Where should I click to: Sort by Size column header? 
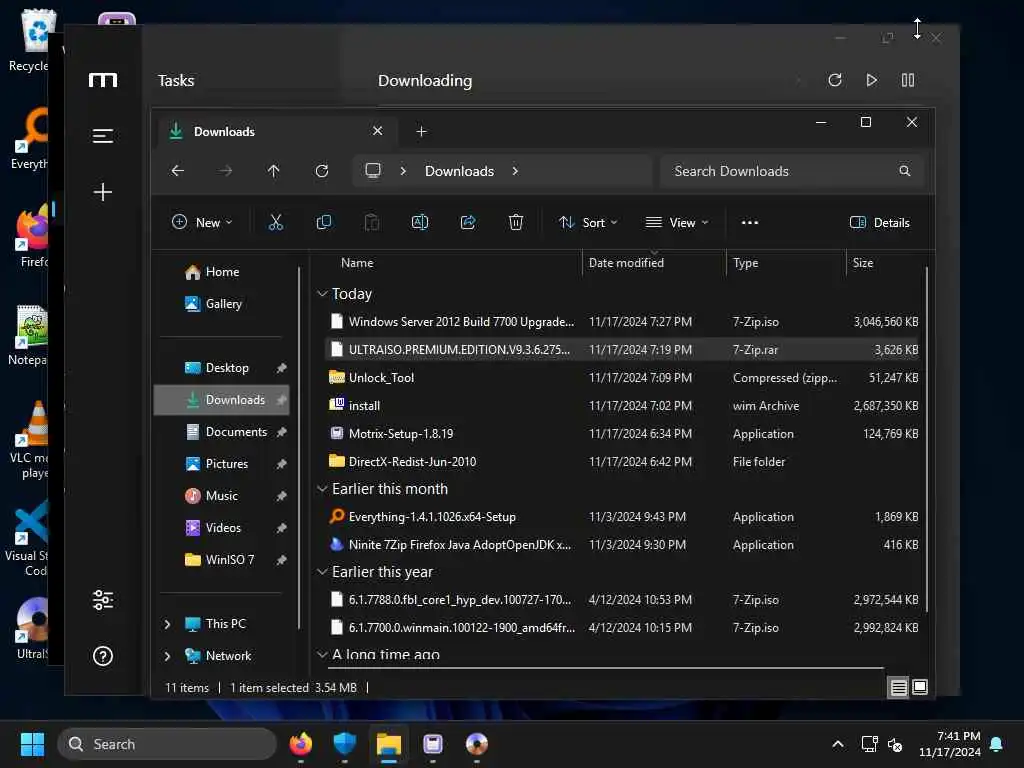tap(863, 263)
